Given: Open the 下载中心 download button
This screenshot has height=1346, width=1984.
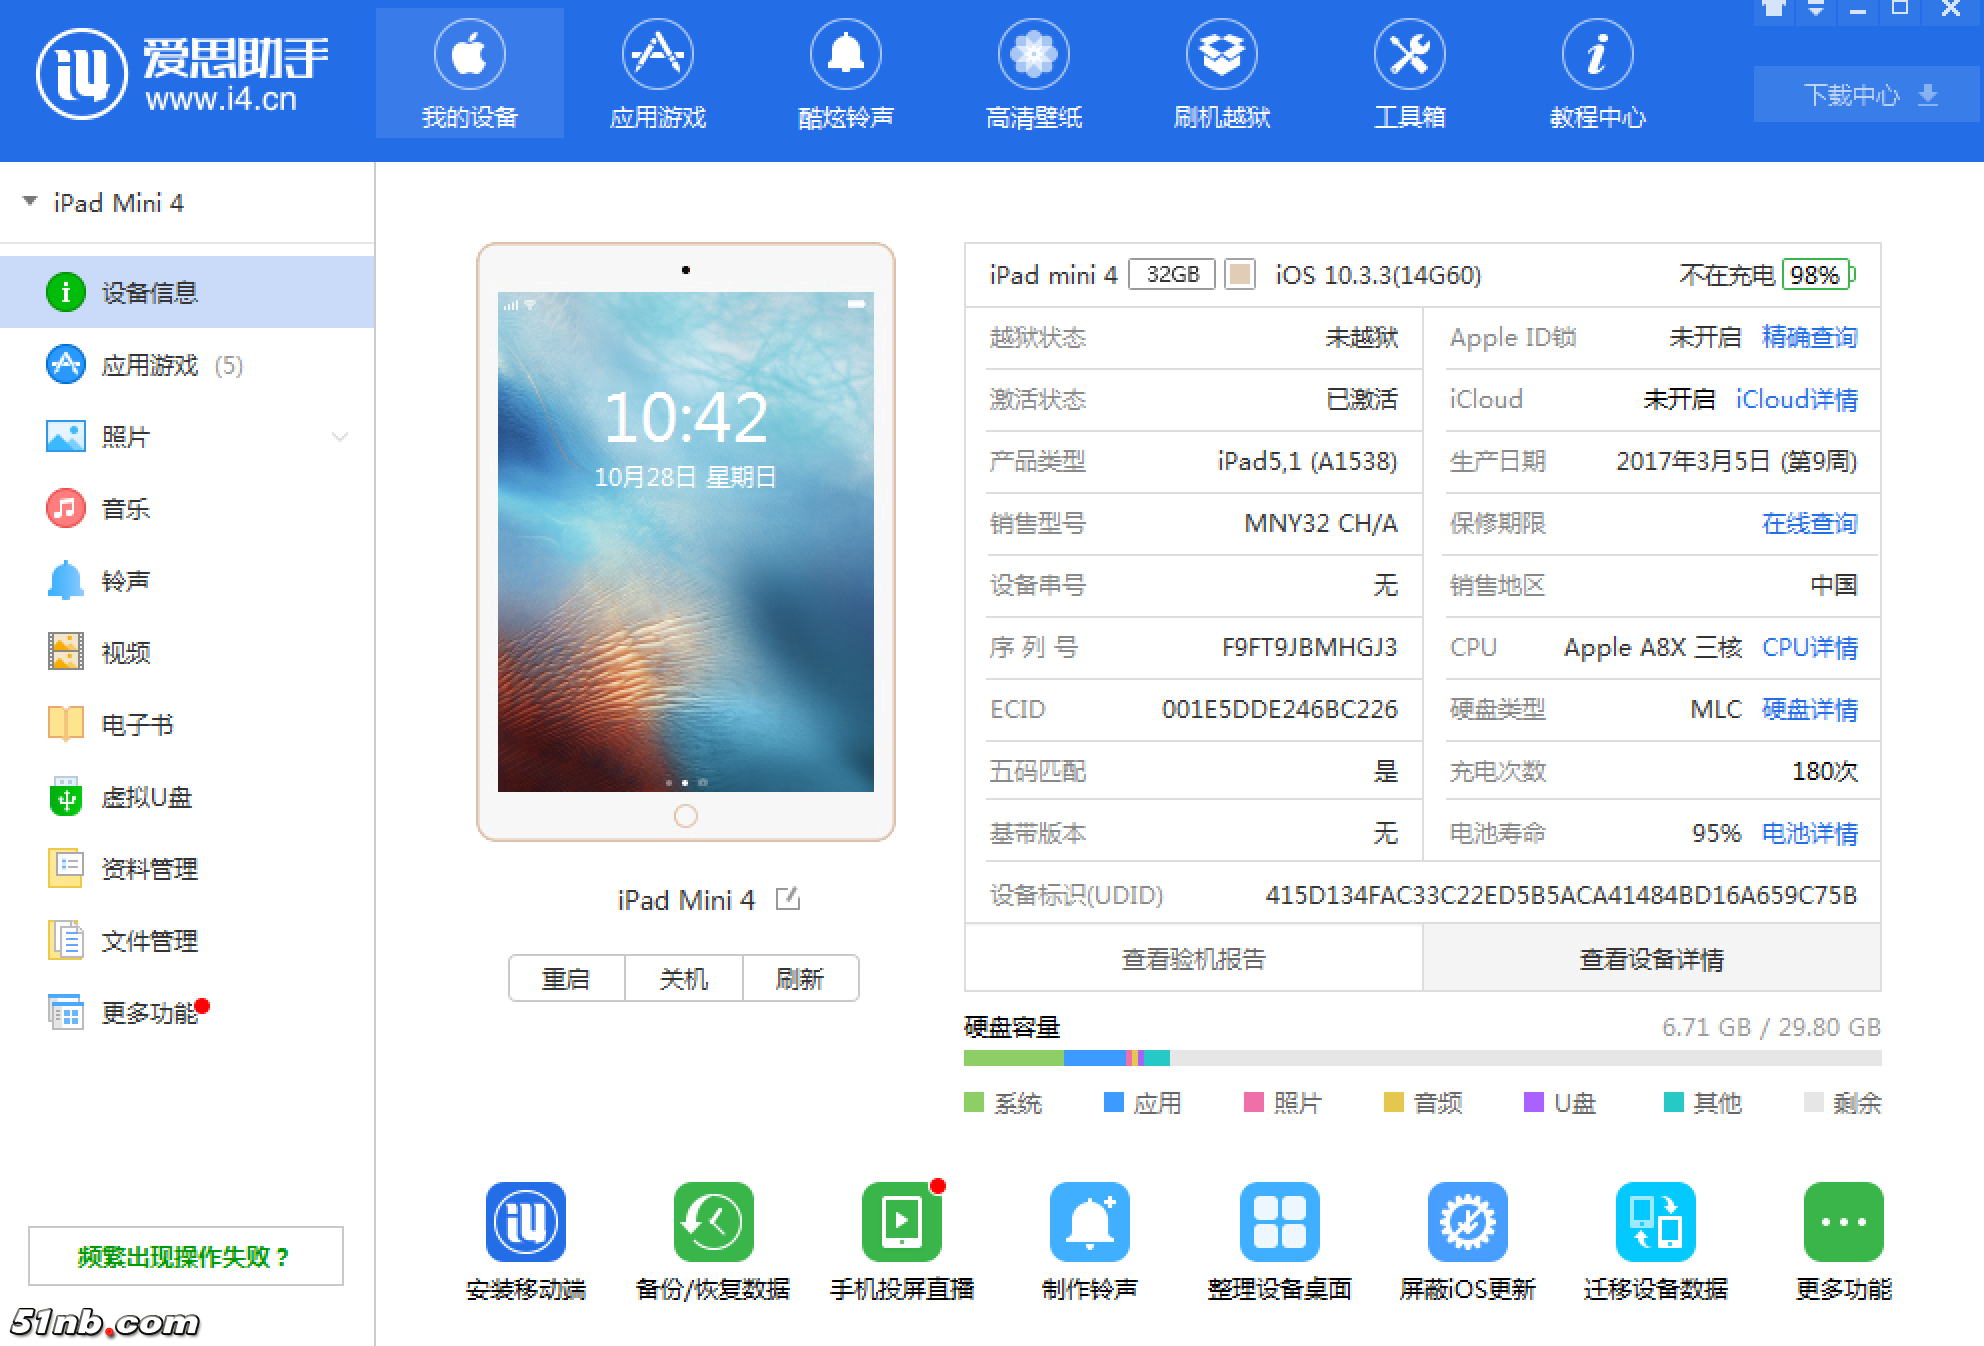Looking at the screenshot, I should pyautogui.click(x=1866, y=95).
